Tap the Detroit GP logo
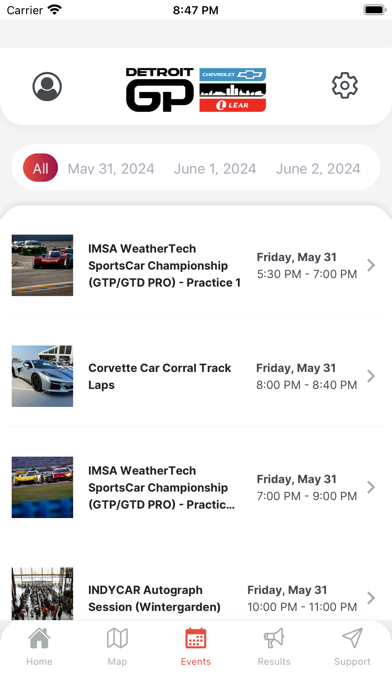 tap(196, 90)
